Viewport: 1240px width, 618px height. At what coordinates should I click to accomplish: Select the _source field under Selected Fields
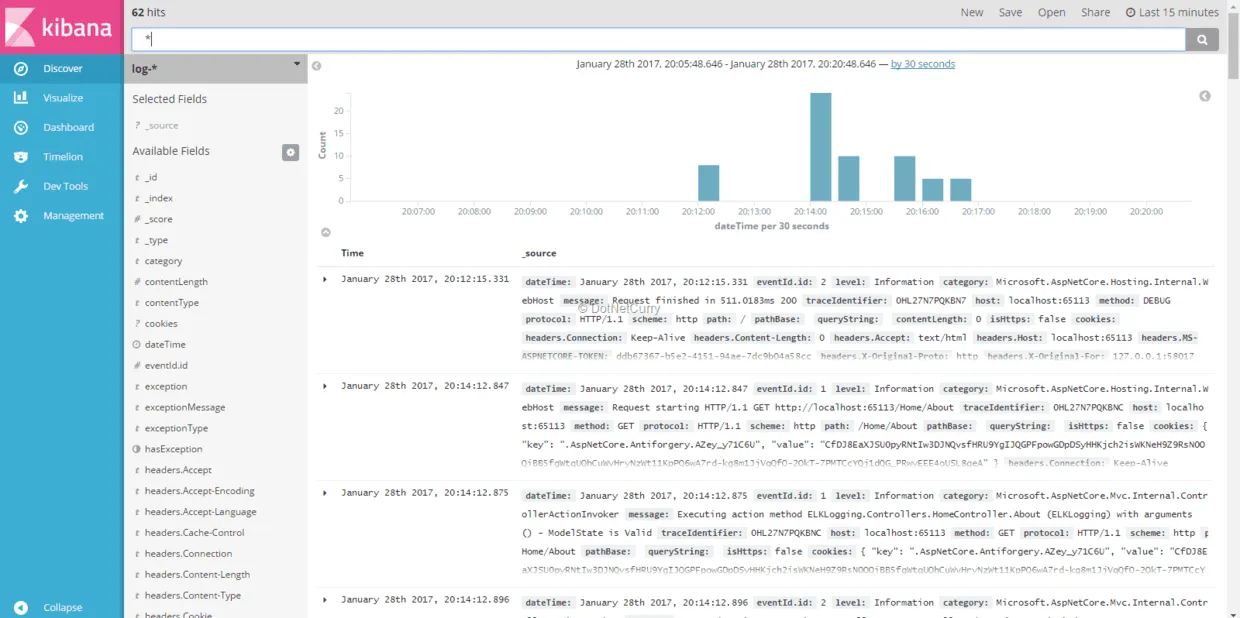(x=161, y=125)
